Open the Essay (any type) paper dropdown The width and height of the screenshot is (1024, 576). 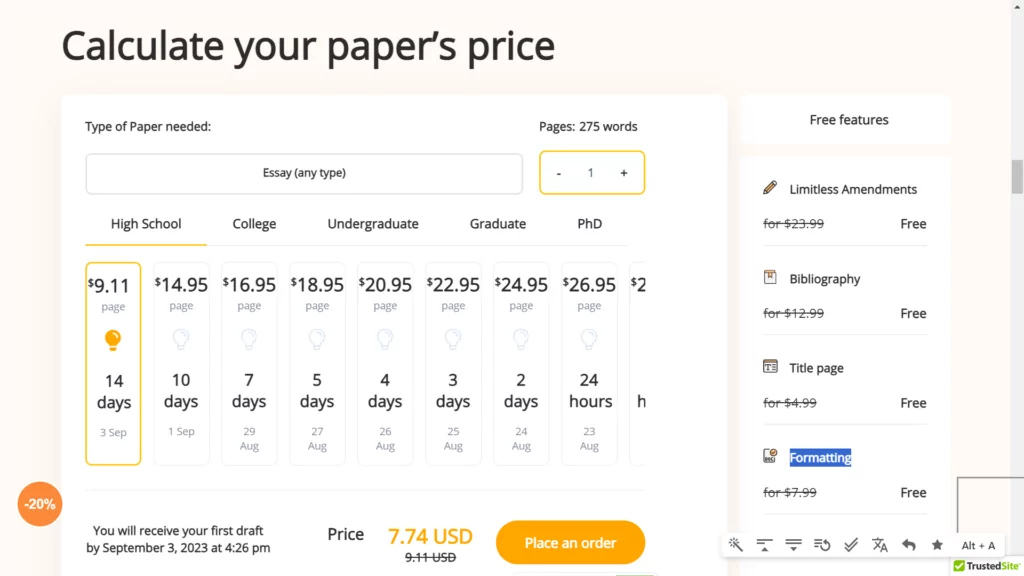tap(304, 173)
